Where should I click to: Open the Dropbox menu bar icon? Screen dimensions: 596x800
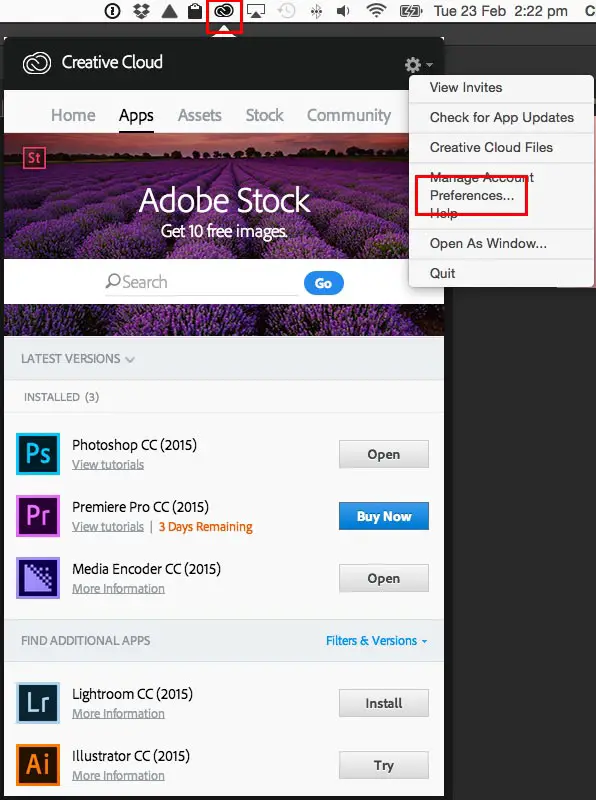(141, 11)
